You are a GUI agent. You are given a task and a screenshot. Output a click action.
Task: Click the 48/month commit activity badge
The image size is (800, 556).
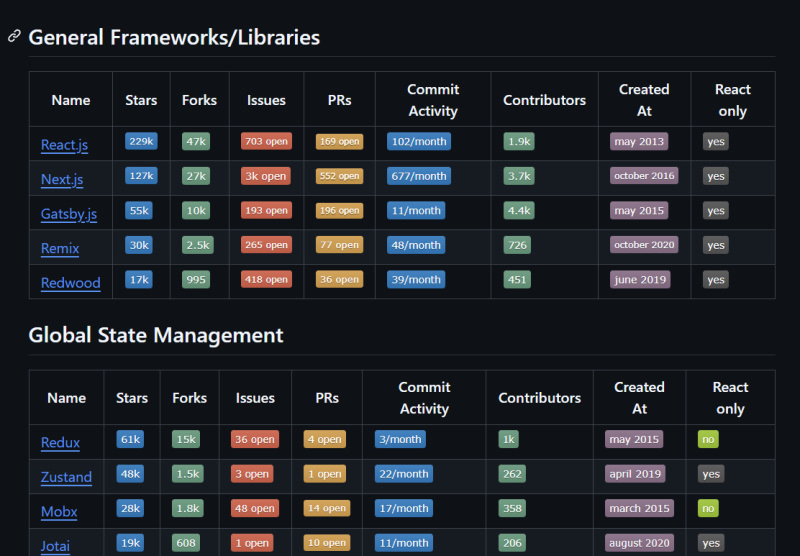click(416, 245)
